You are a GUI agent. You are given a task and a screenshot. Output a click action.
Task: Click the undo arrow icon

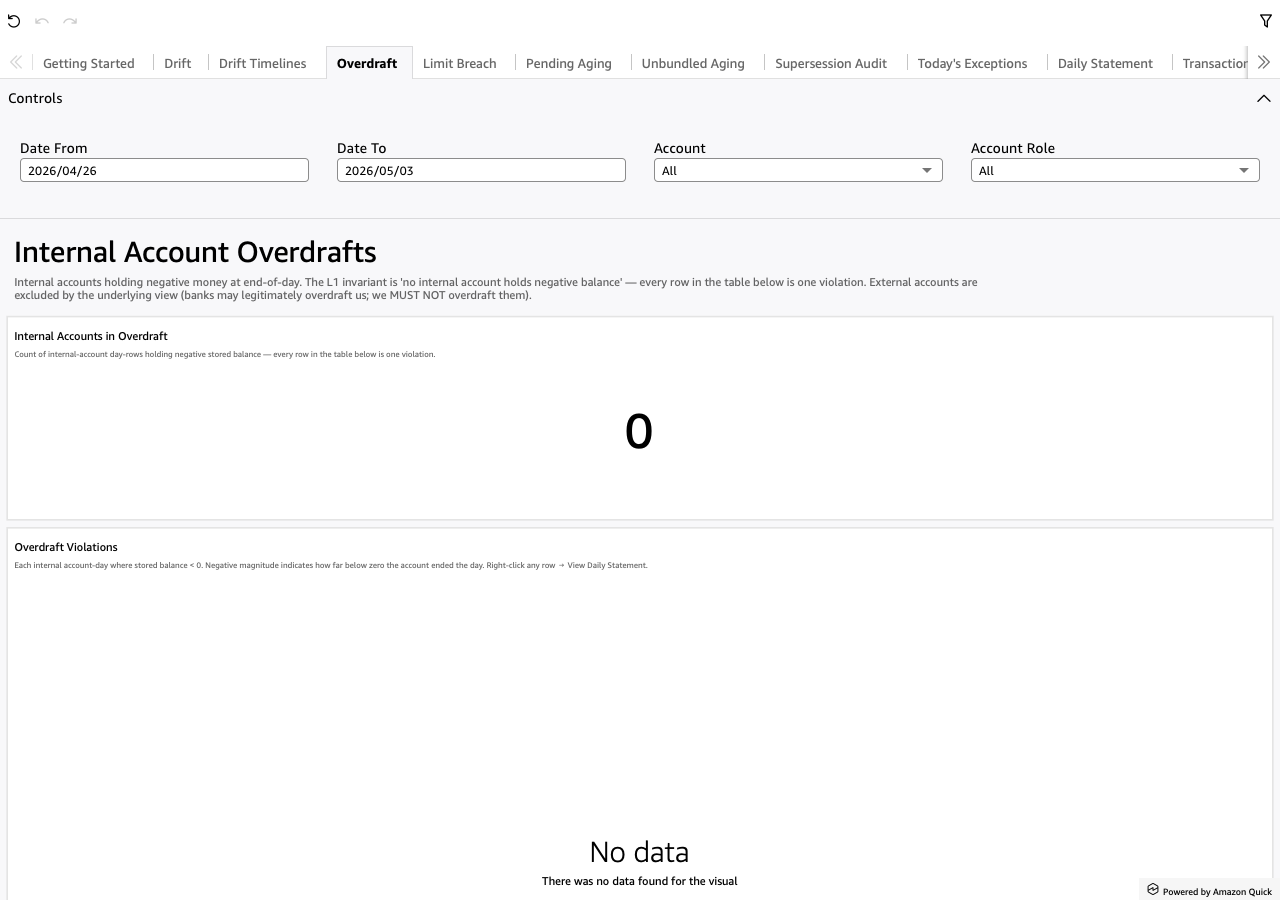coord(42,21)
